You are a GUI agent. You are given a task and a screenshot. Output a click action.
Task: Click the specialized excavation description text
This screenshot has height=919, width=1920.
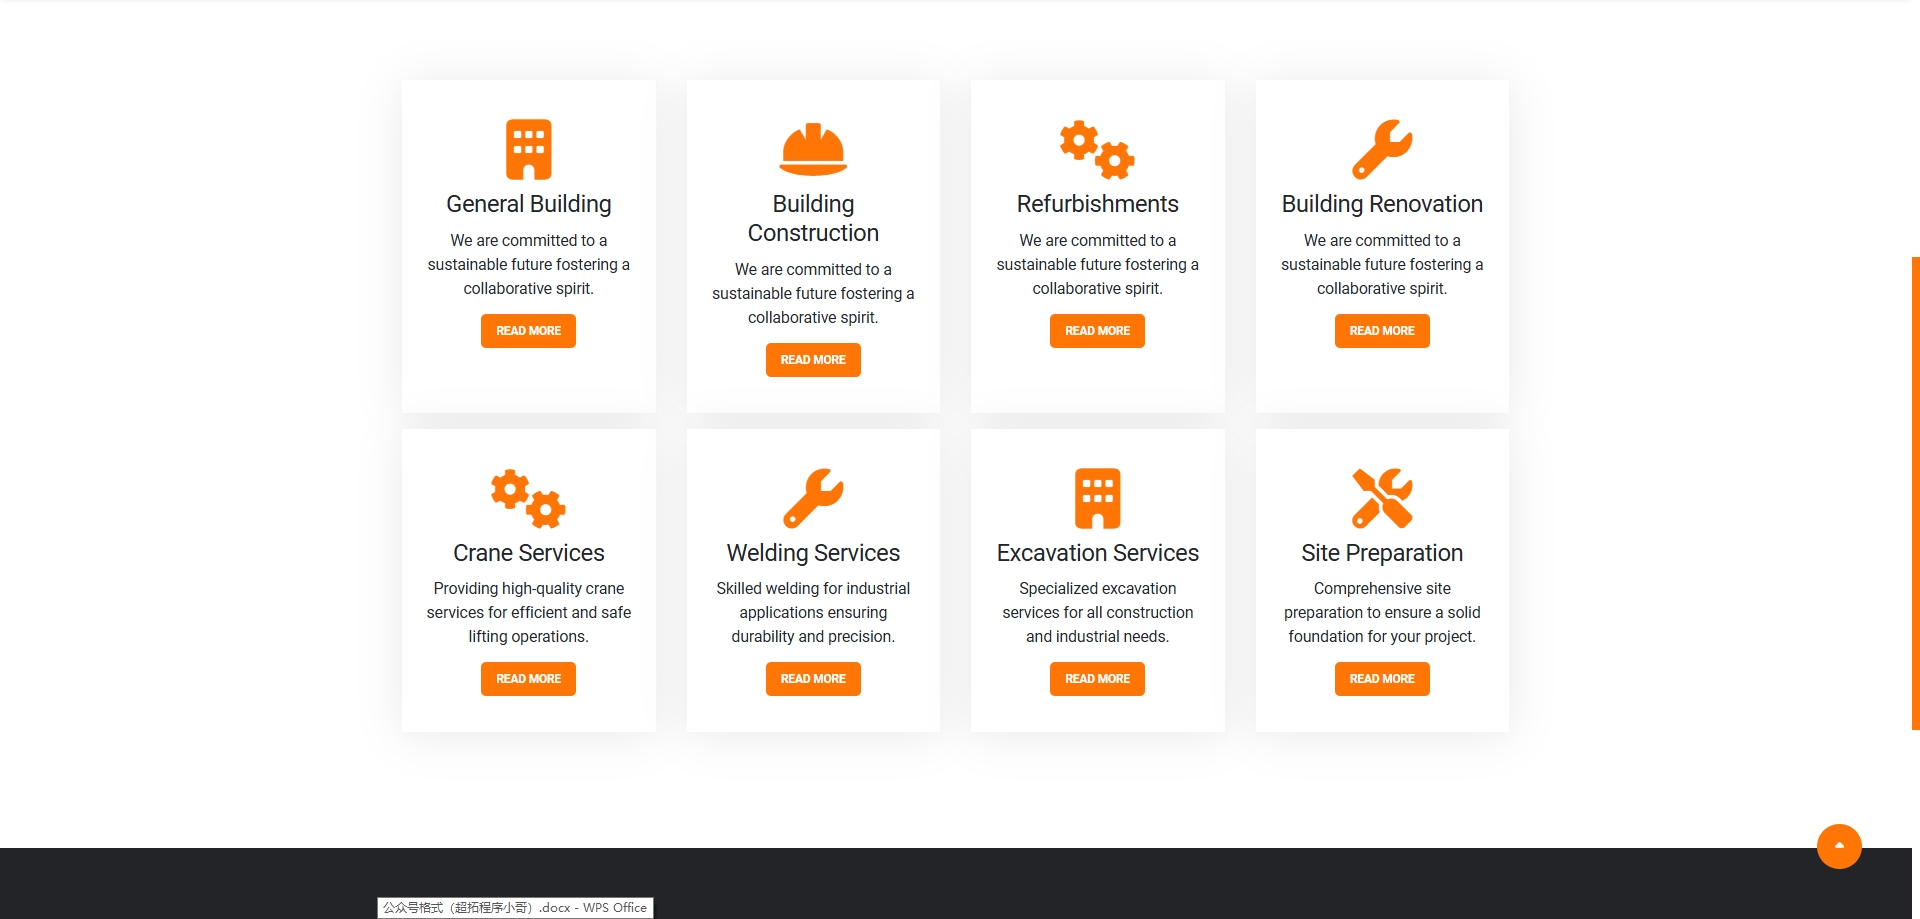point(1097,612)
